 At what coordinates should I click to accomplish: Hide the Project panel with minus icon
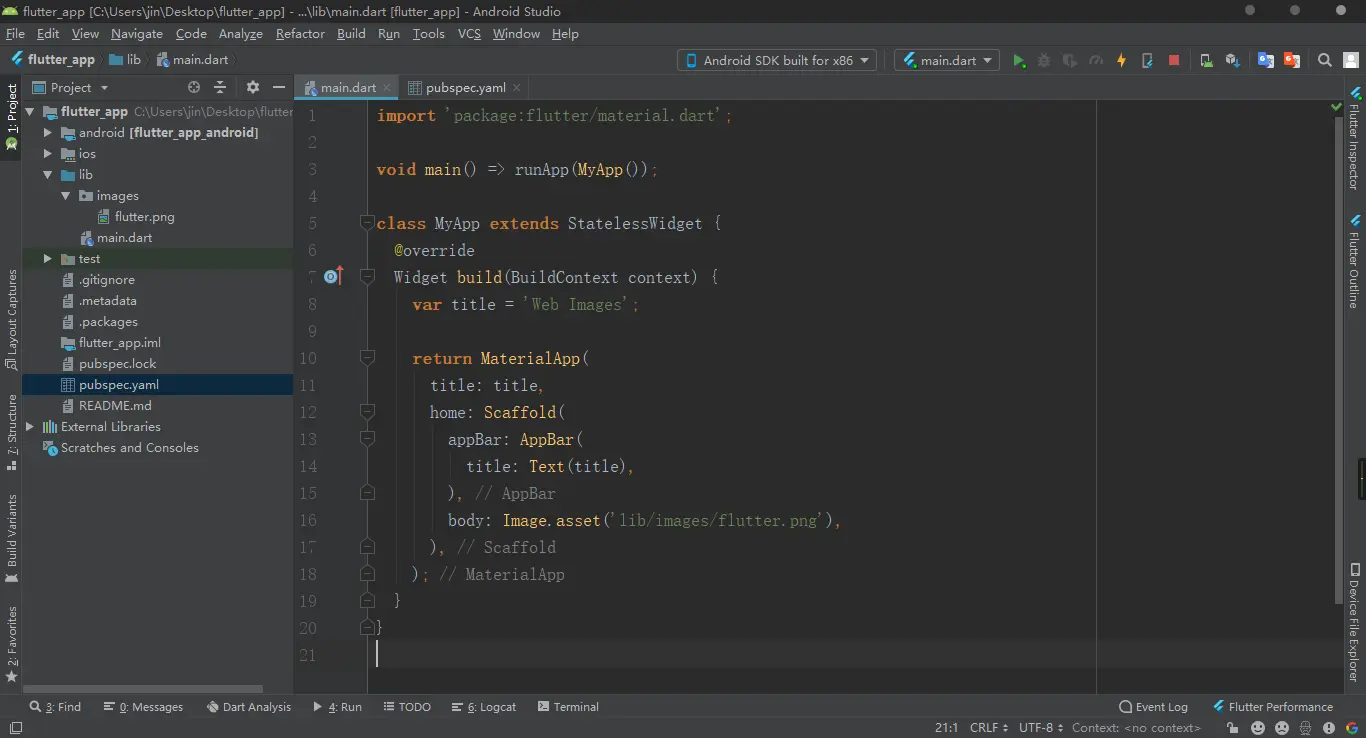coord(279,88)
